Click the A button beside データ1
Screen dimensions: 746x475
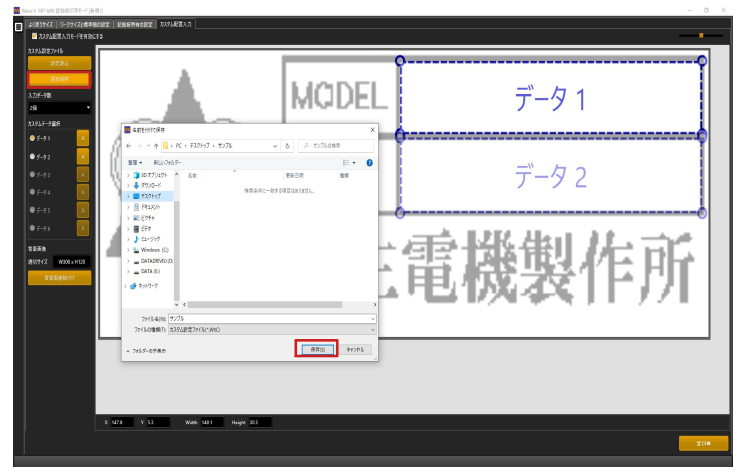click(x=83, y=139)
